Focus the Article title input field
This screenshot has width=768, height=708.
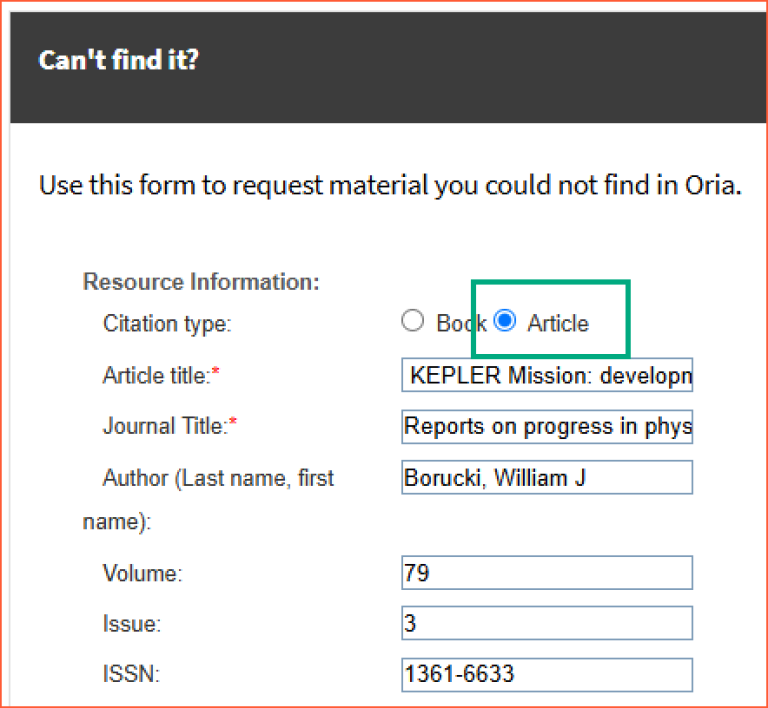(x=546, y=375)
